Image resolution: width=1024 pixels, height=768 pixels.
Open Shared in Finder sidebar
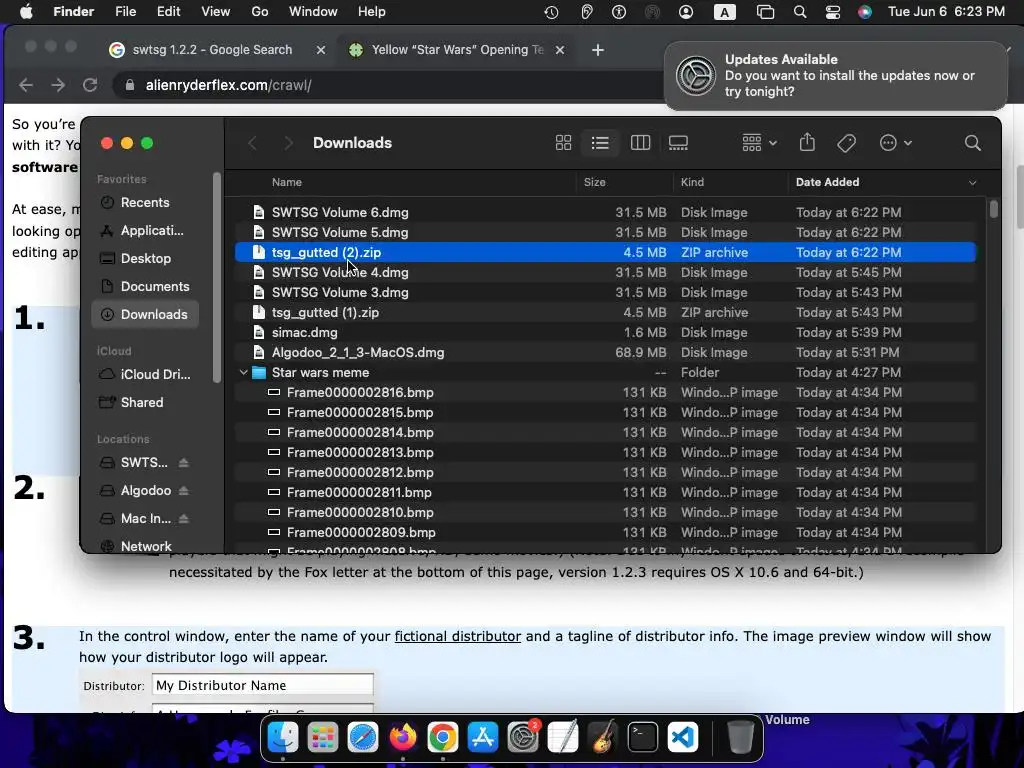click(145, 403)
